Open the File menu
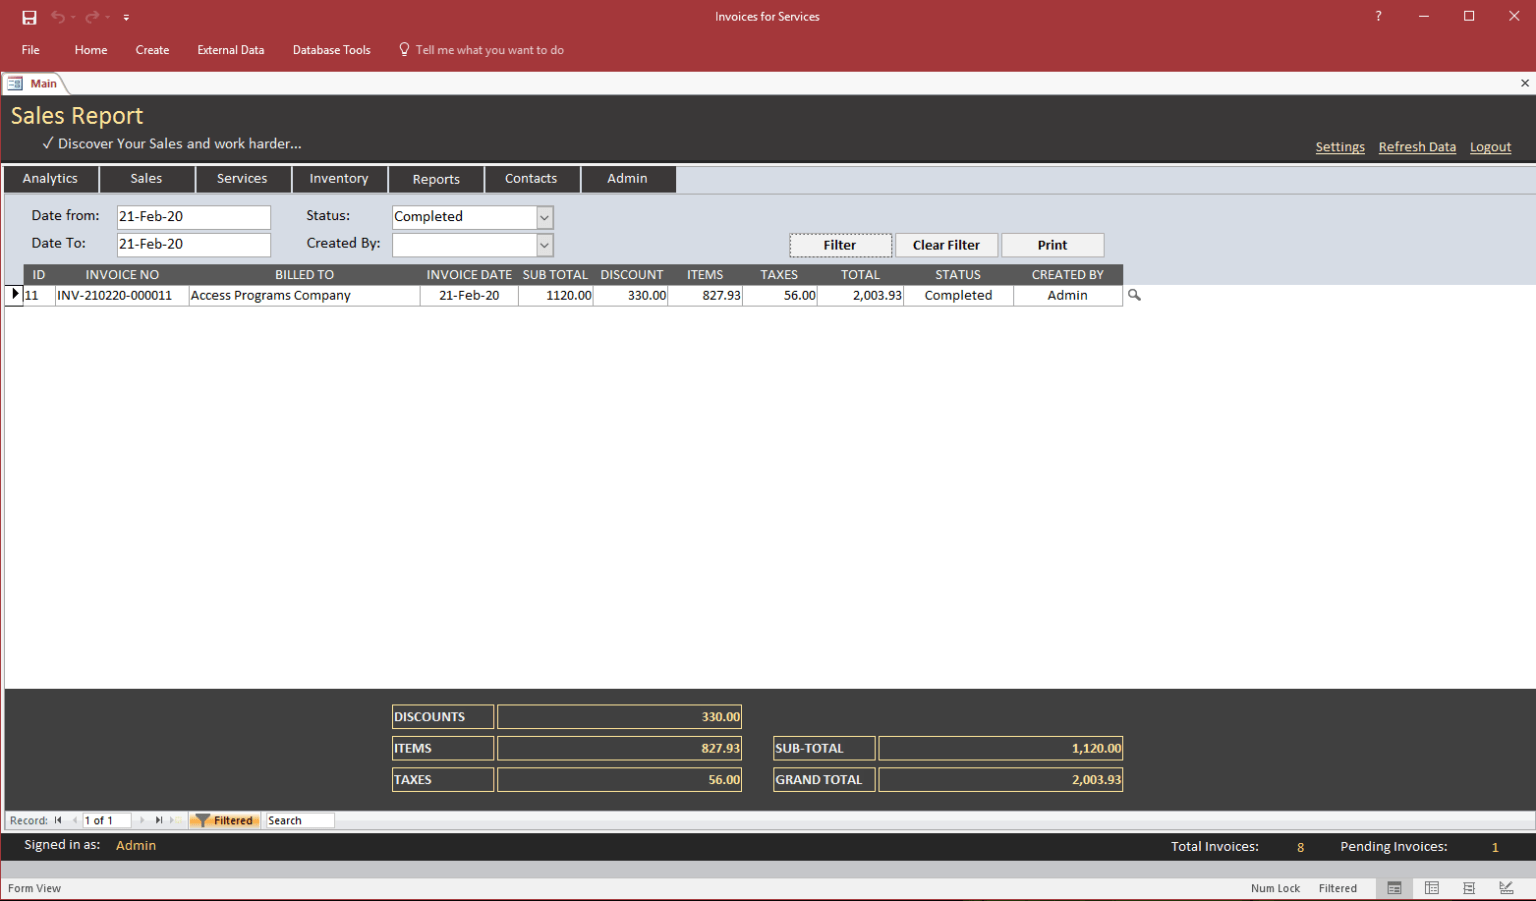 [x=31, y=50]
